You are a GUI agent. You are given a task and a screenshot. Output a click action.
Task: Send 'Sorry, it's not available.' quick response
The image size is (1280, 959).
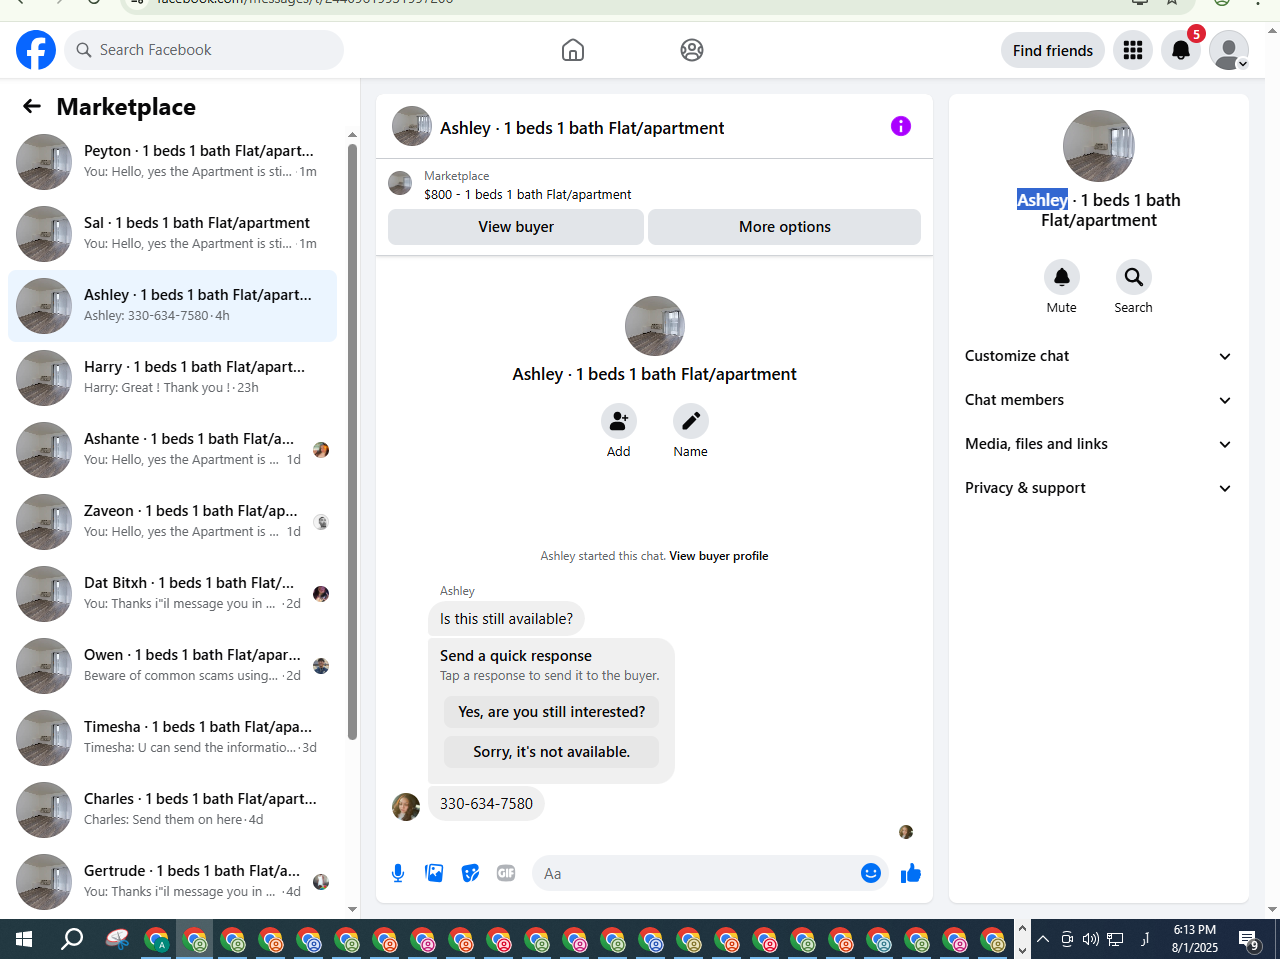552,752
